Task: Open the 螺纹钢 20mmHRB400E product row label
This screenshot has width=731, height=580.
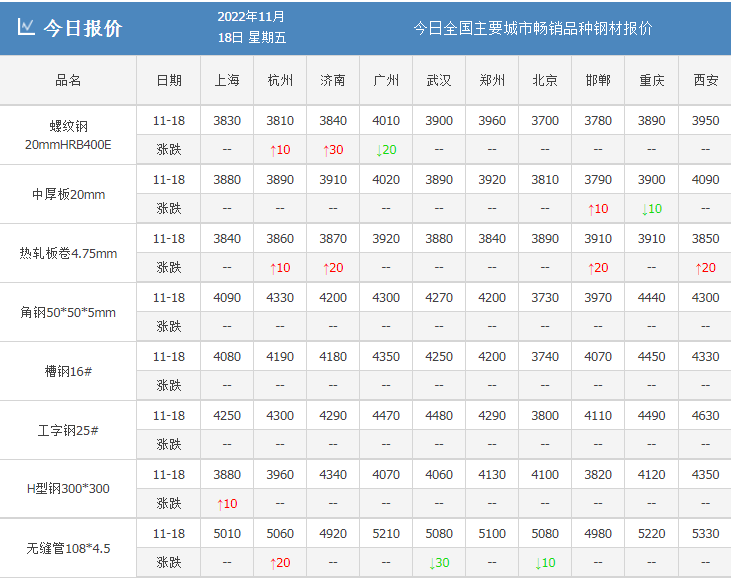Action: pos(68,135)
